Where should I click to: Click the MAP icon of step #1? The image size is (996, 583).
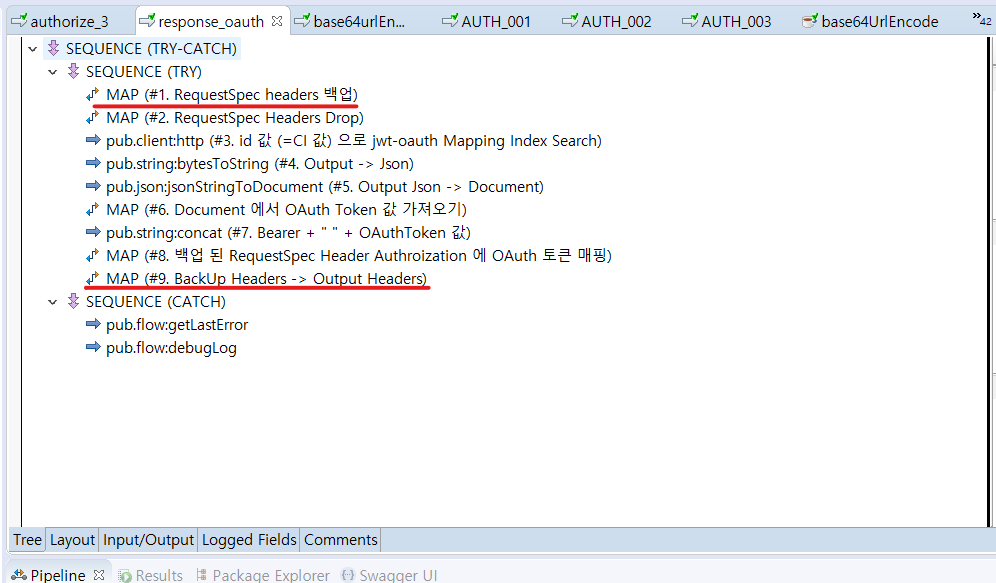93,95
